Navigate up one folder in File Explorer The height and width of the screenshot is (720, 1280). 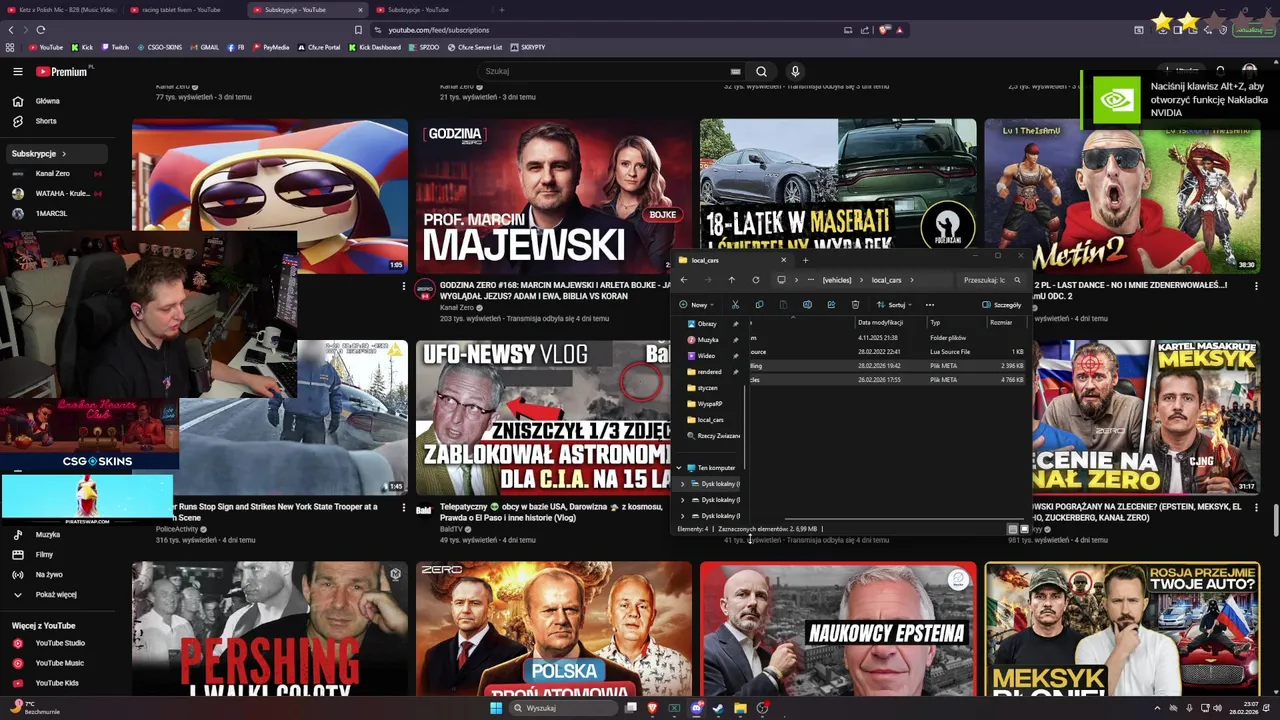(731, 280)
